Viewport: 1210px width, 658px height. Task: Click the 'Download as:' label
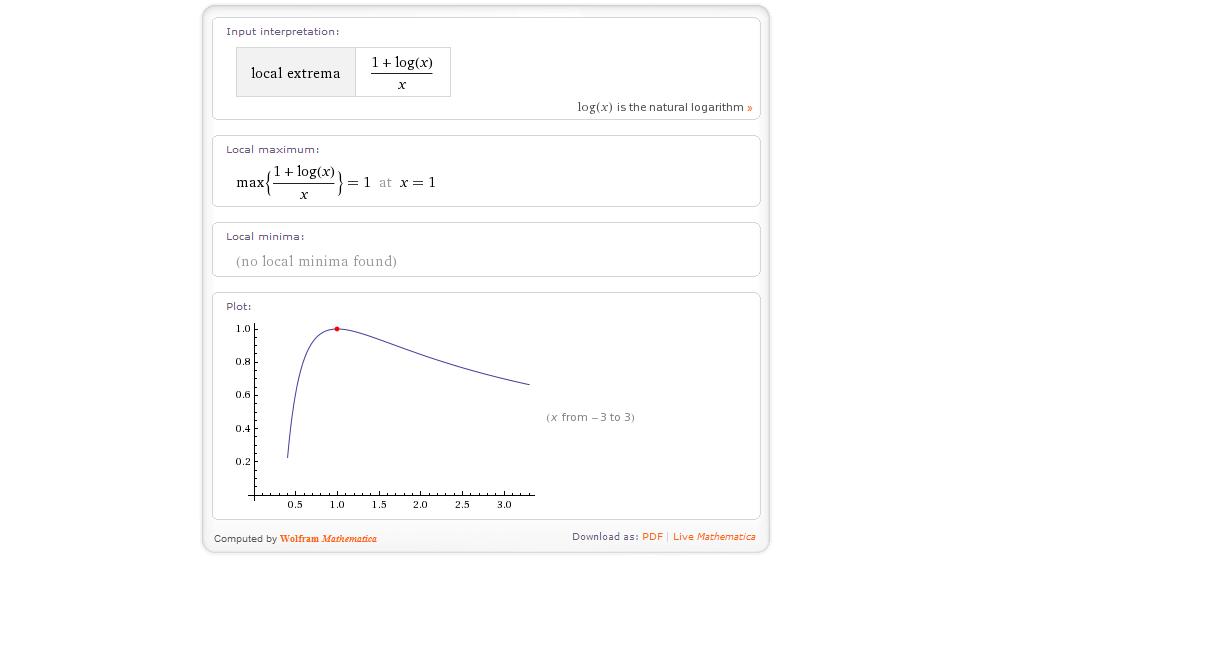pyautogui.click(x=604, y=537)
